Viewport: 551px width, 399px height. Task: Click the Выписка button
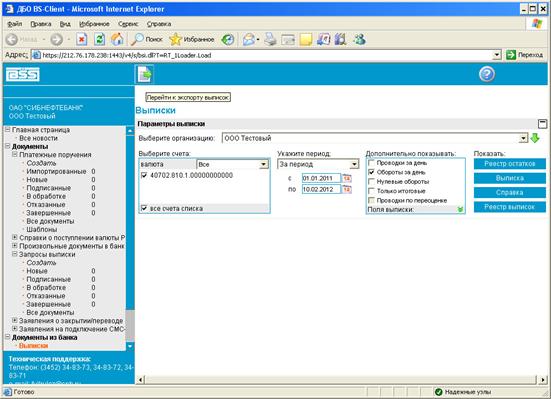(x=510, y=178)
